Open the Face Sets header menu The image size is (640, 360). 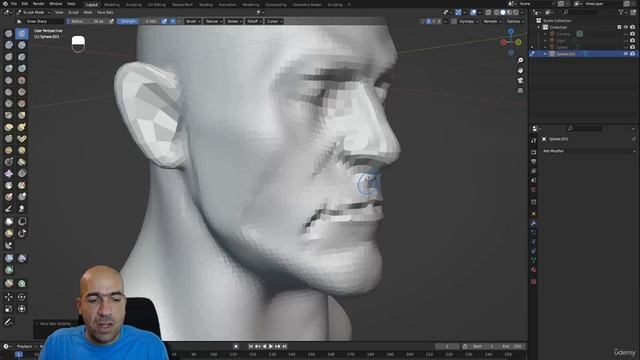105,13
